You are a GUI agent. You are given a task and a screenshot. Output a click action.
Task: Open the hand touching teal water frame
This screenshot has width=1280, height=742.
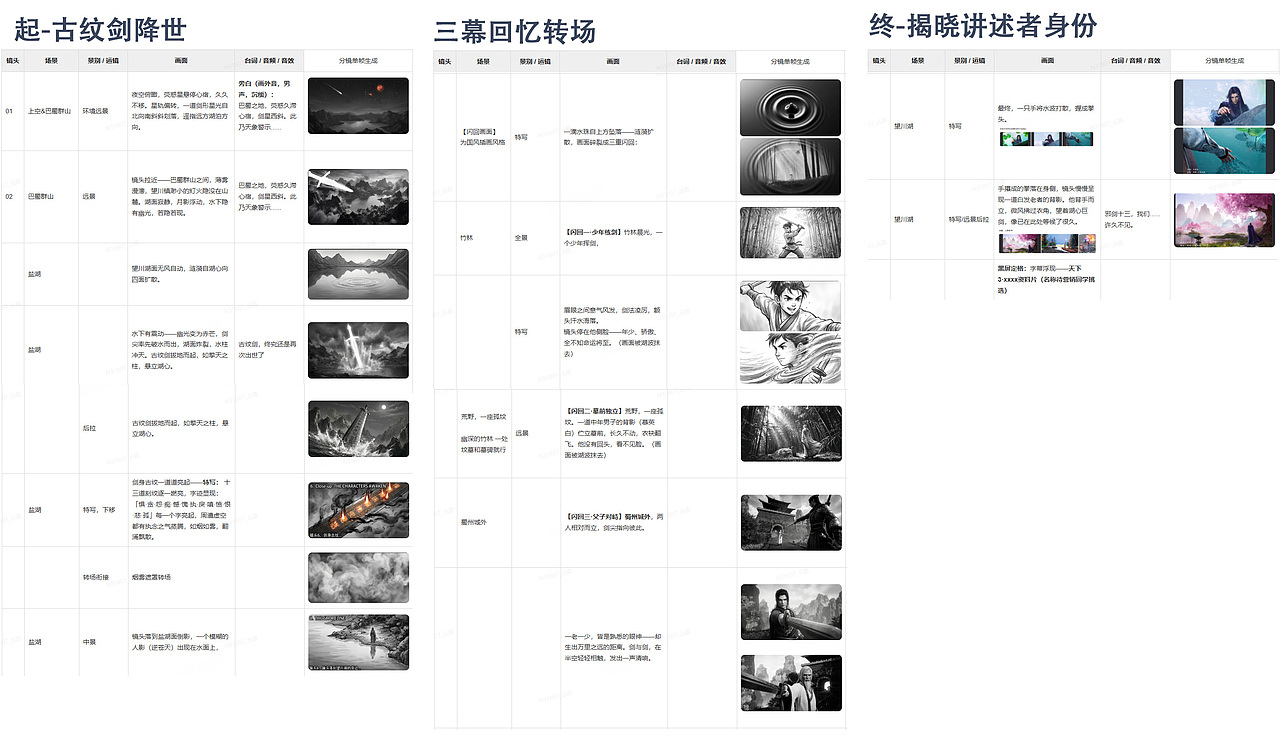click(1224, 151)
